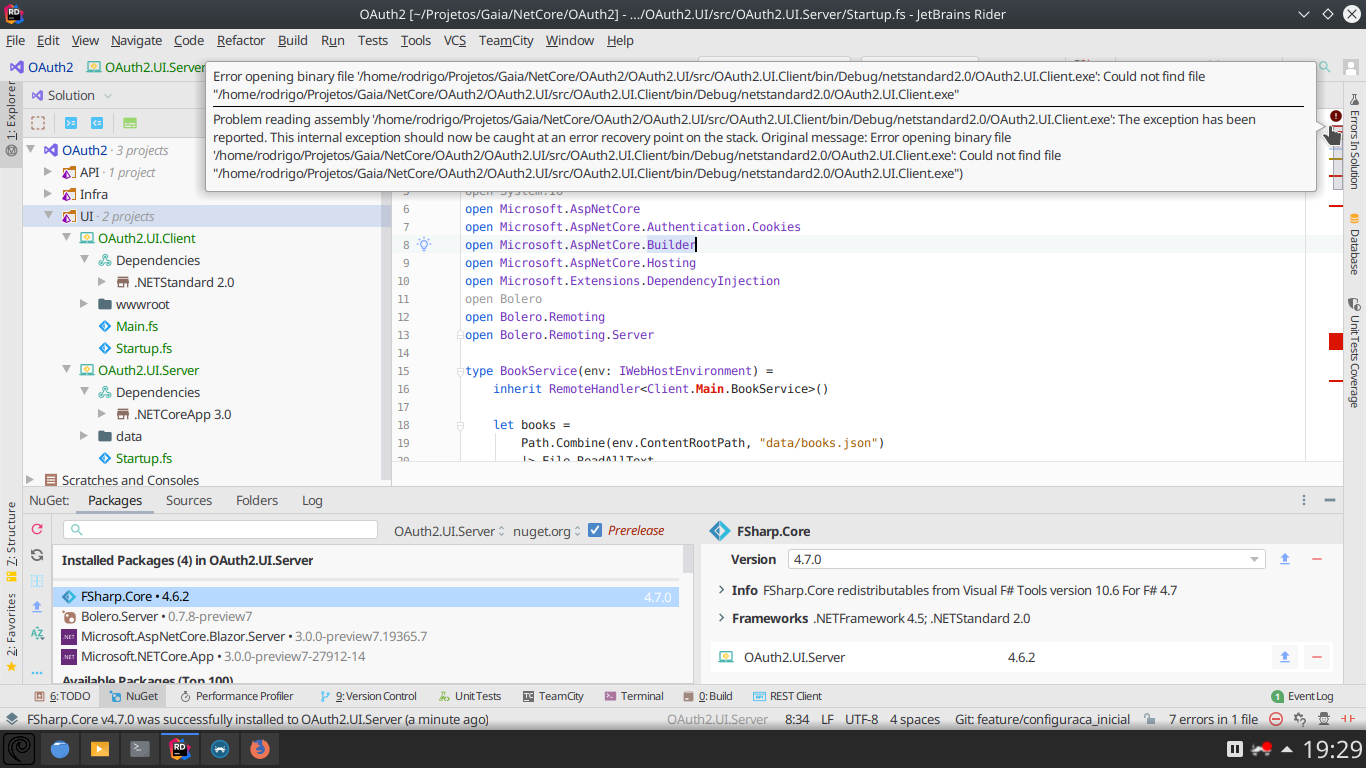Viewport: 1366px width, 768px height.
Task: Click the NuGet package search field
Action: [x=220, y=530]
